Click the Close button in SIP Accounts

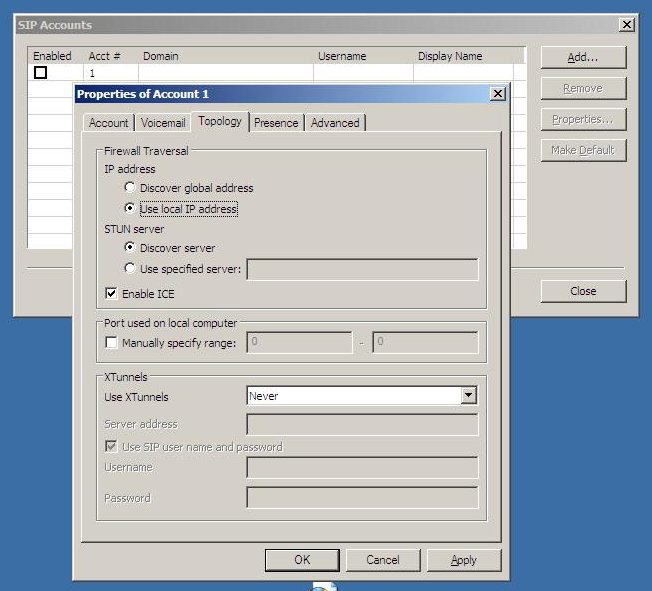(x=583, y=291)
